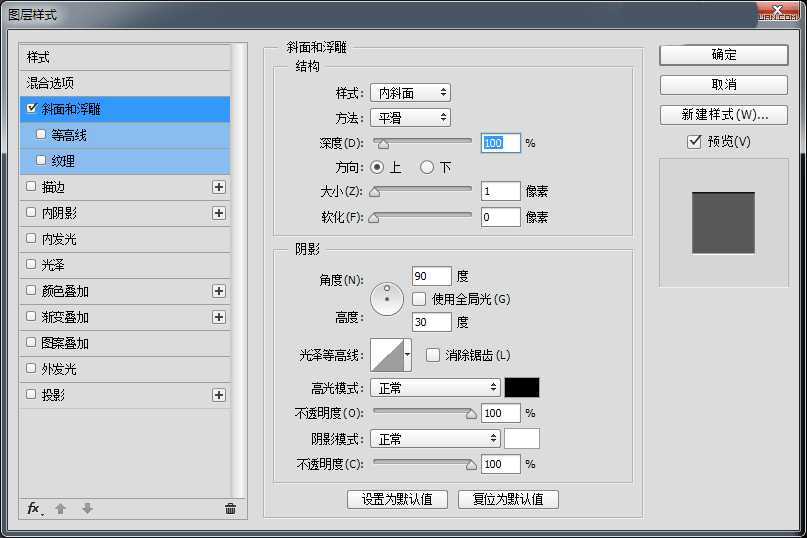Select 混合选项 in the styles list
This screenshot has height=538, width=807.
[50, 83]
